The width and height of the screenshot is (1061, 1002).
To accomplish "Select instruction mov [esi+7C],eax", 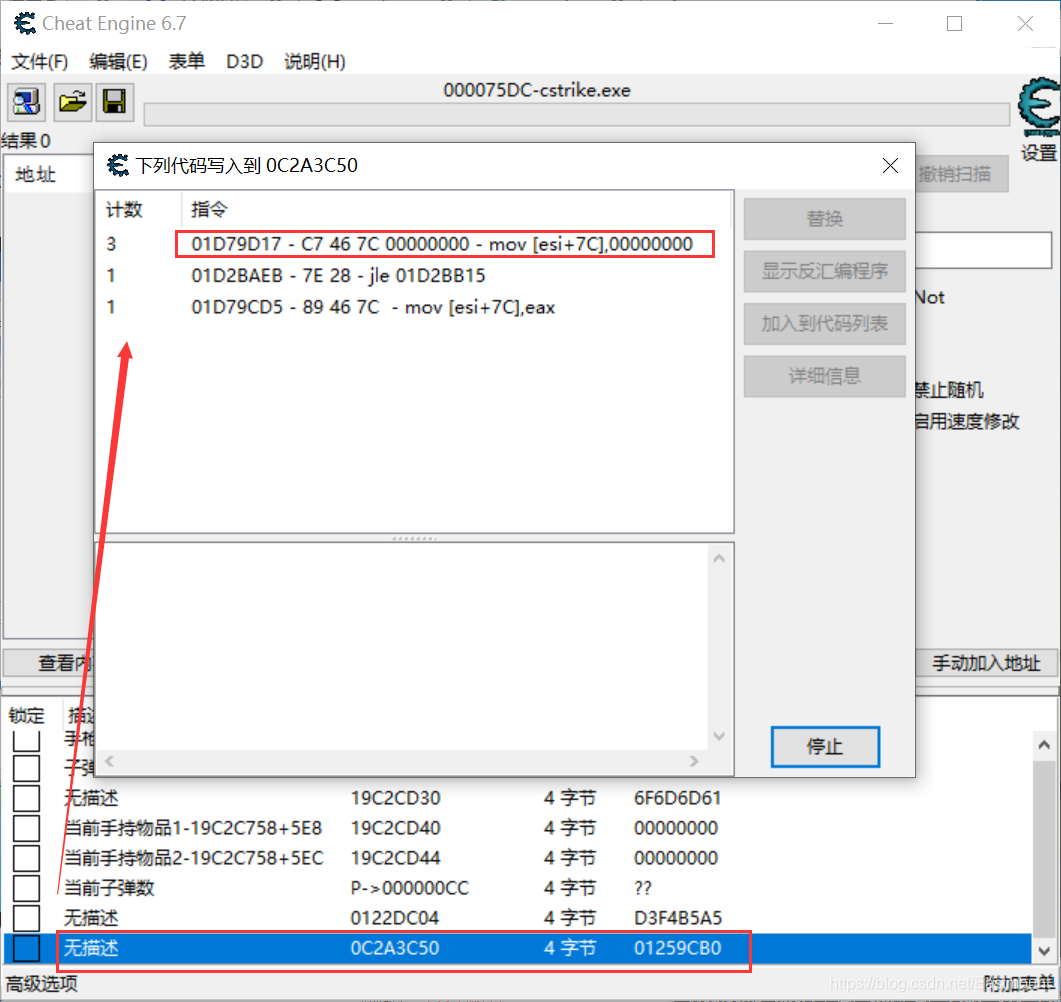I will (373, 308).
